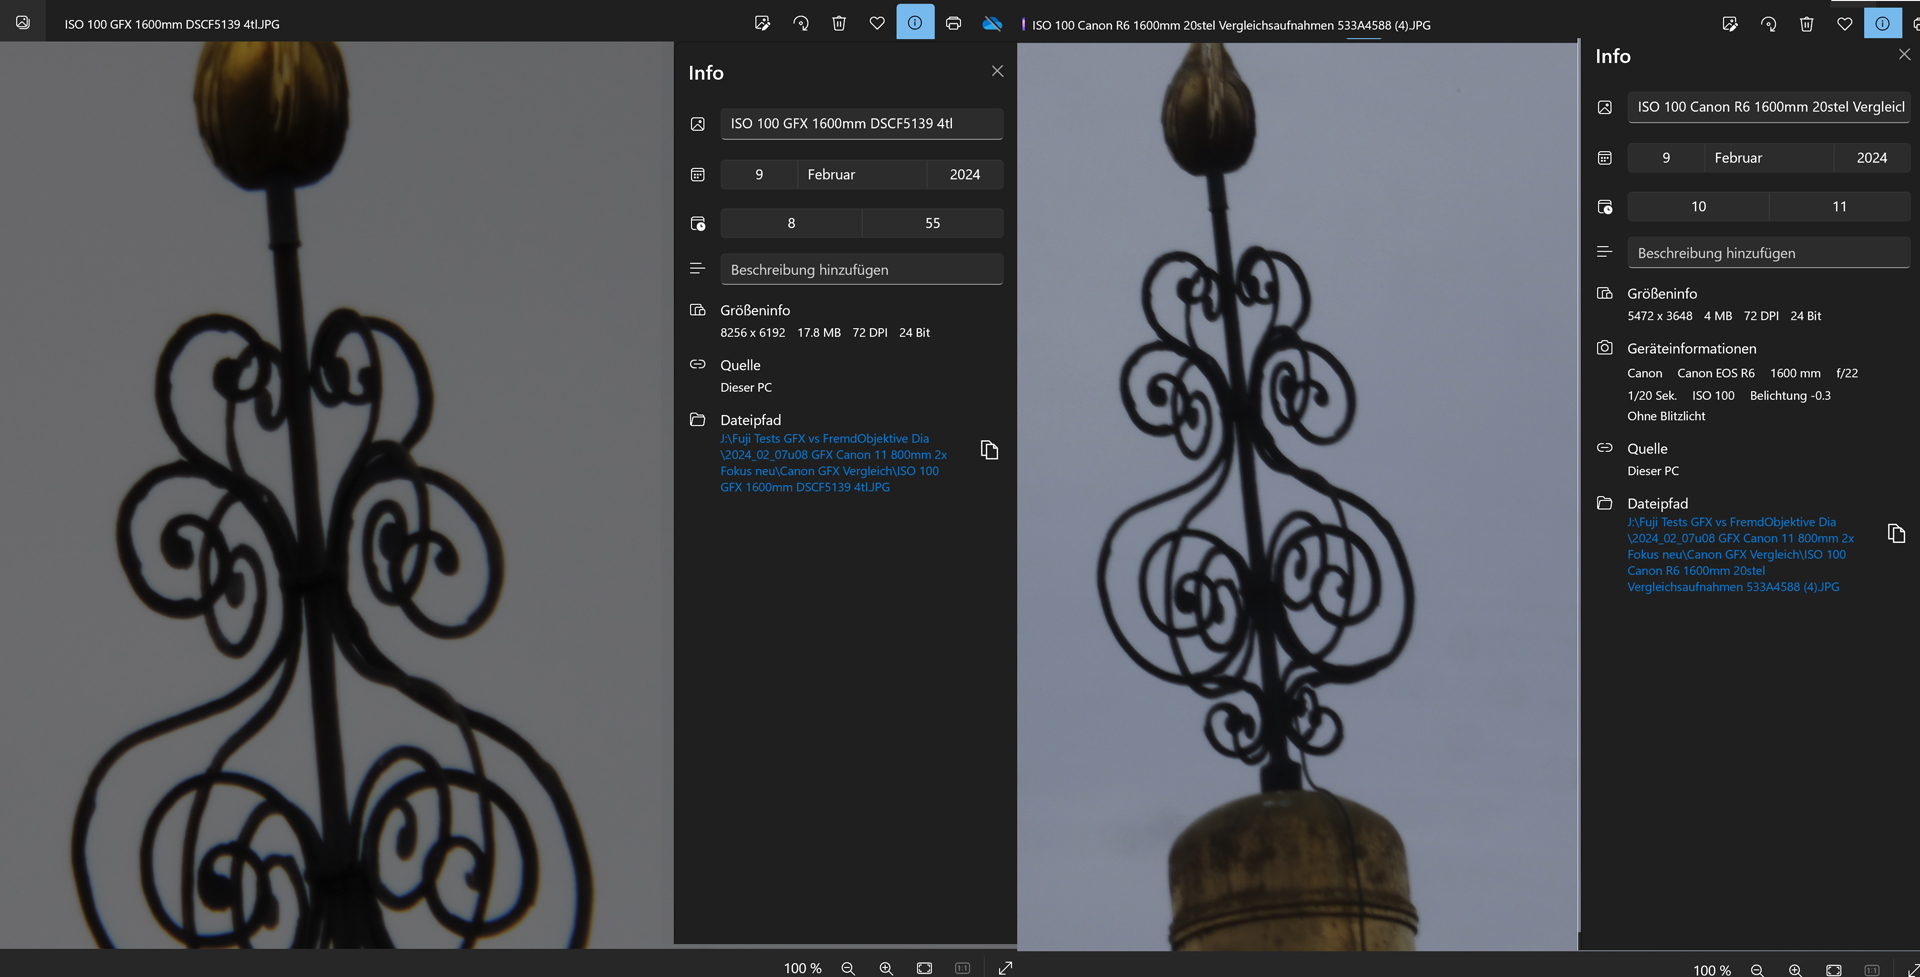Rotate the GFX photo in left window
Image resolution: width=1920 pixels, height=977 pixels.
(x=801, y=23)
